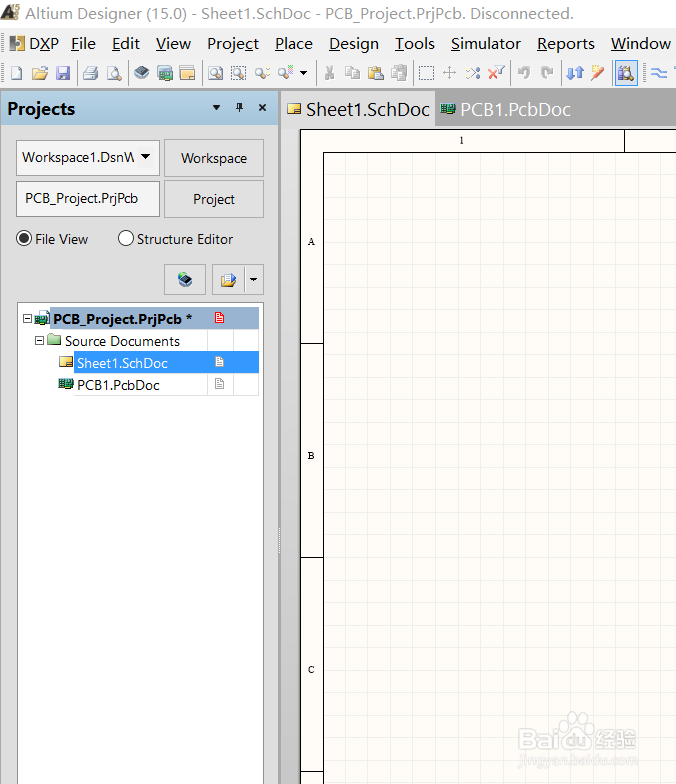
Task: Click the panel open-document folder button
Action: (x=228, y=280)
